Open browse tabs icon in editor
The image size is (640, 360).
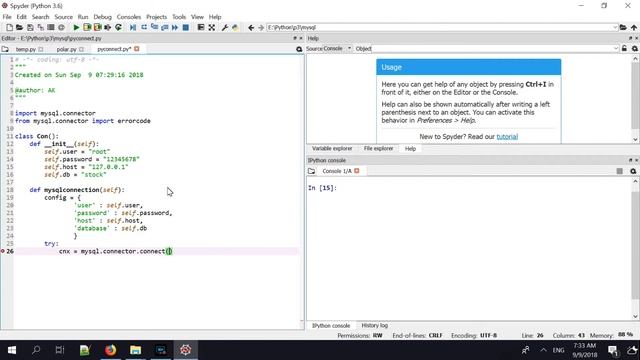5,49
